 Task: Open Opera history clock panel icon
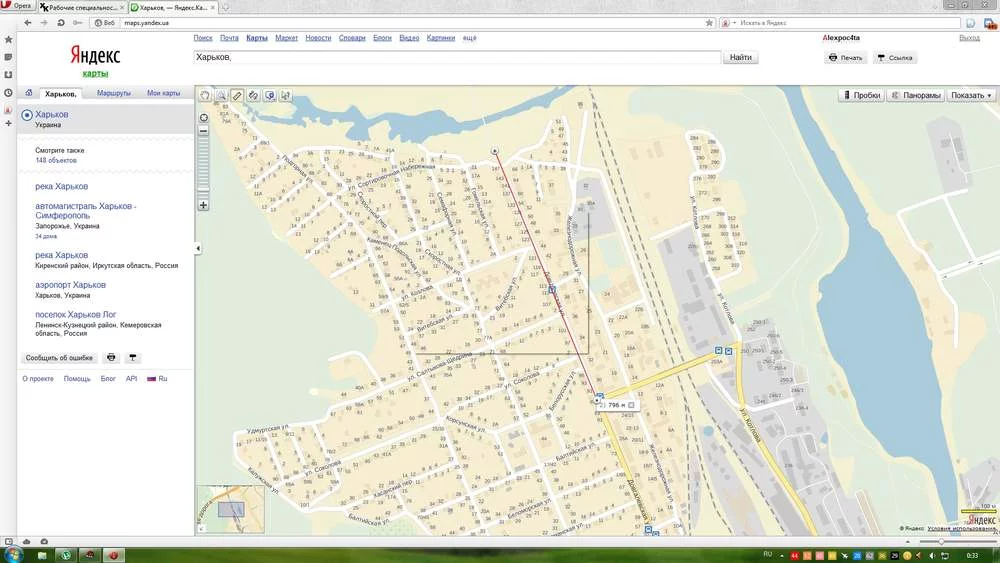point(8,92)
